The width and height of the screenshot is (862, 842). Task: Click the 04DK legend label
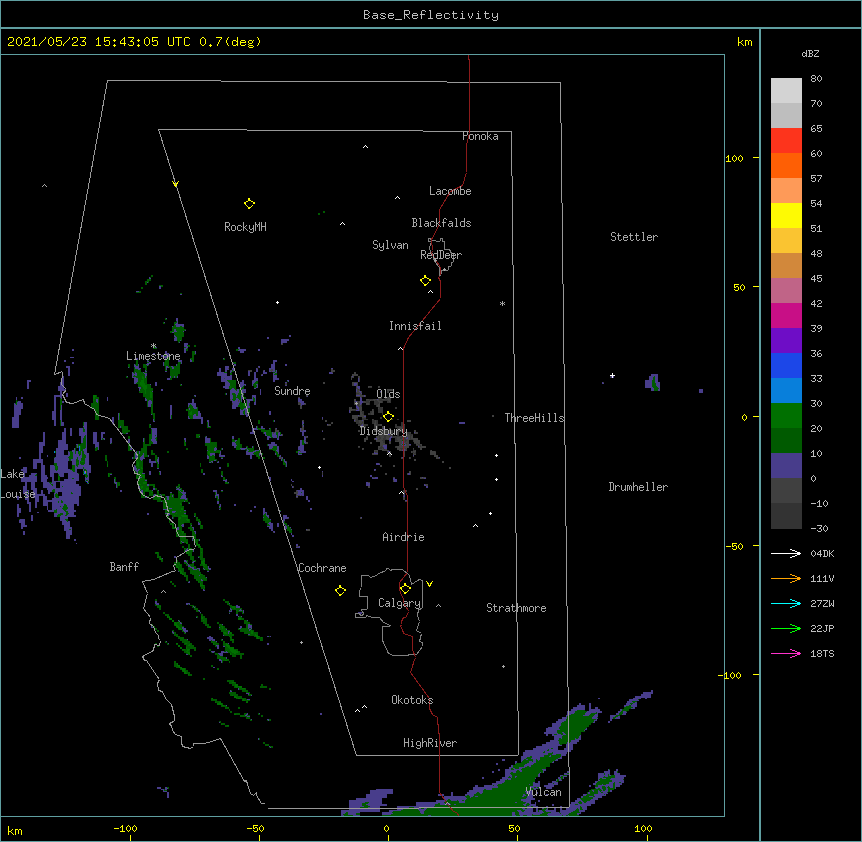[822, 553]
